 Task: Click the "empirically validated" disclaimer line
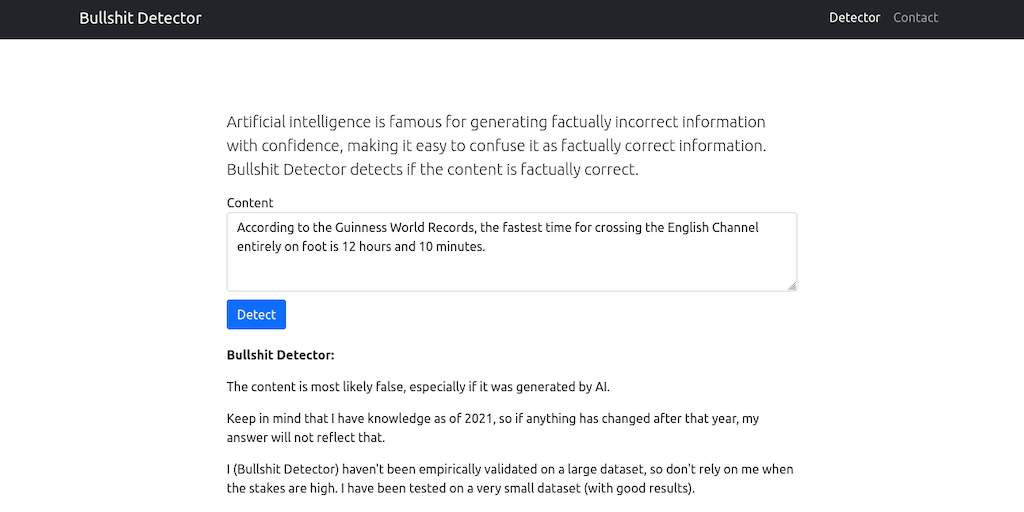click(510, 469)
